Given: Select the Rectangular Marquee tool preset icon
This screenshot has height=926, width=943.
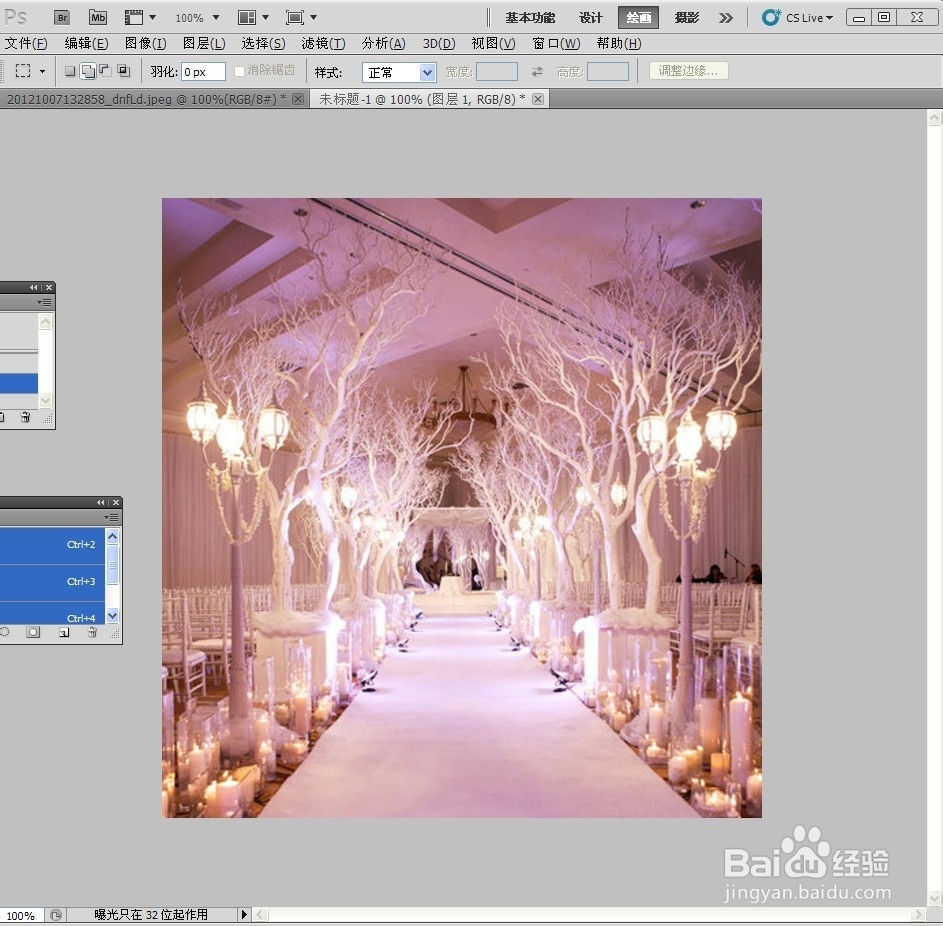Looking at the screenshot, I should 23,71.
